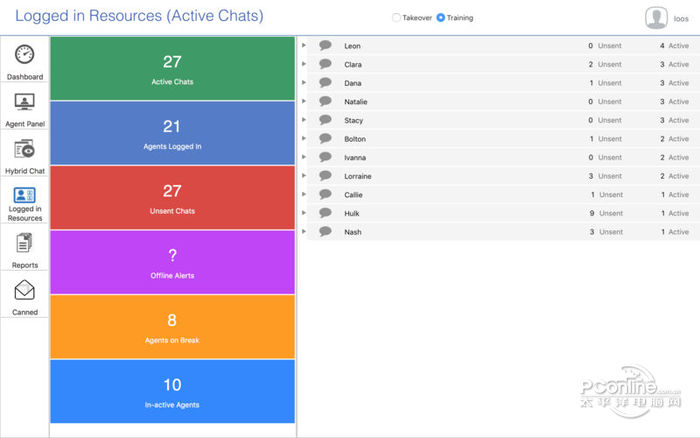This screenshot has width=700, height=438.
Task: Select the Training radio button
Action: click(x=440, y=18)
